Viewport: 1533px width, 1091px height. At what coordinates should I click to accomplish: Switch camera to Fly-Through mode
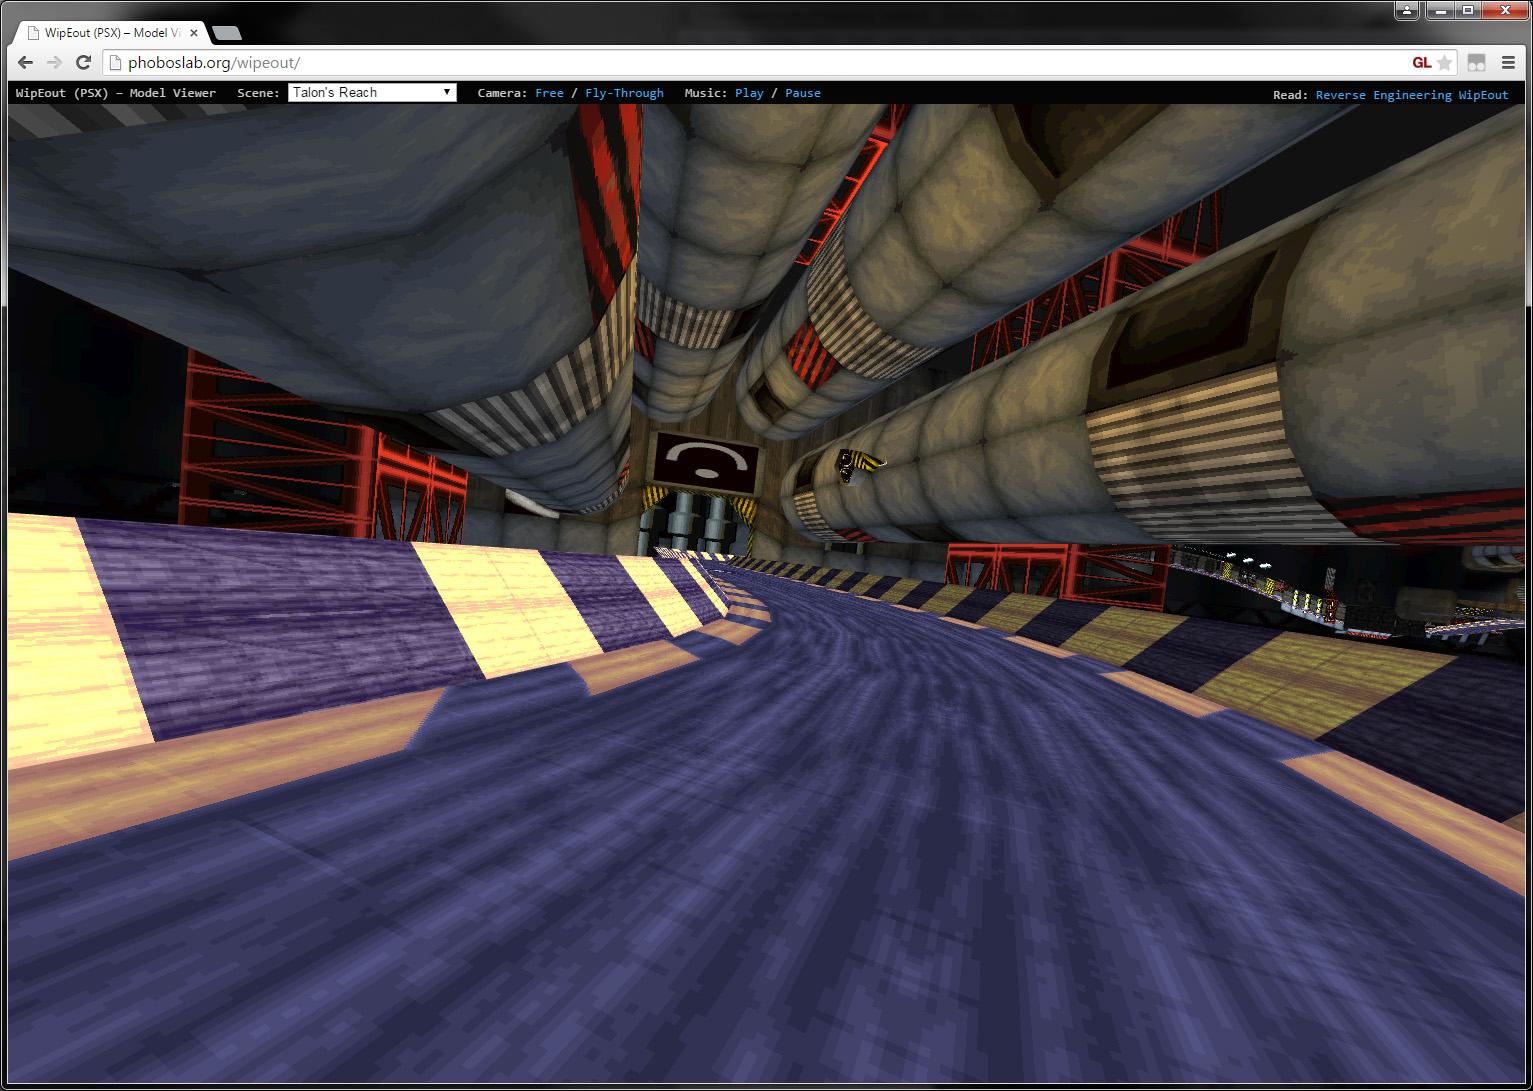point(624,93)
